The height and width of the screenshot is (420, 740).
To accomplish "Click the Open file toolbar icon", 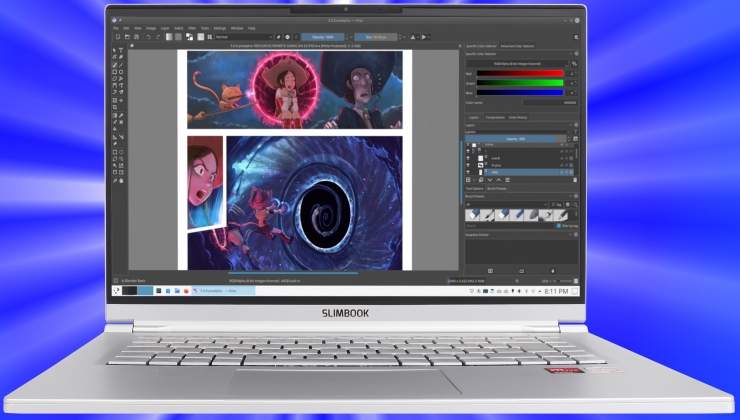I will tap(127, 37).
